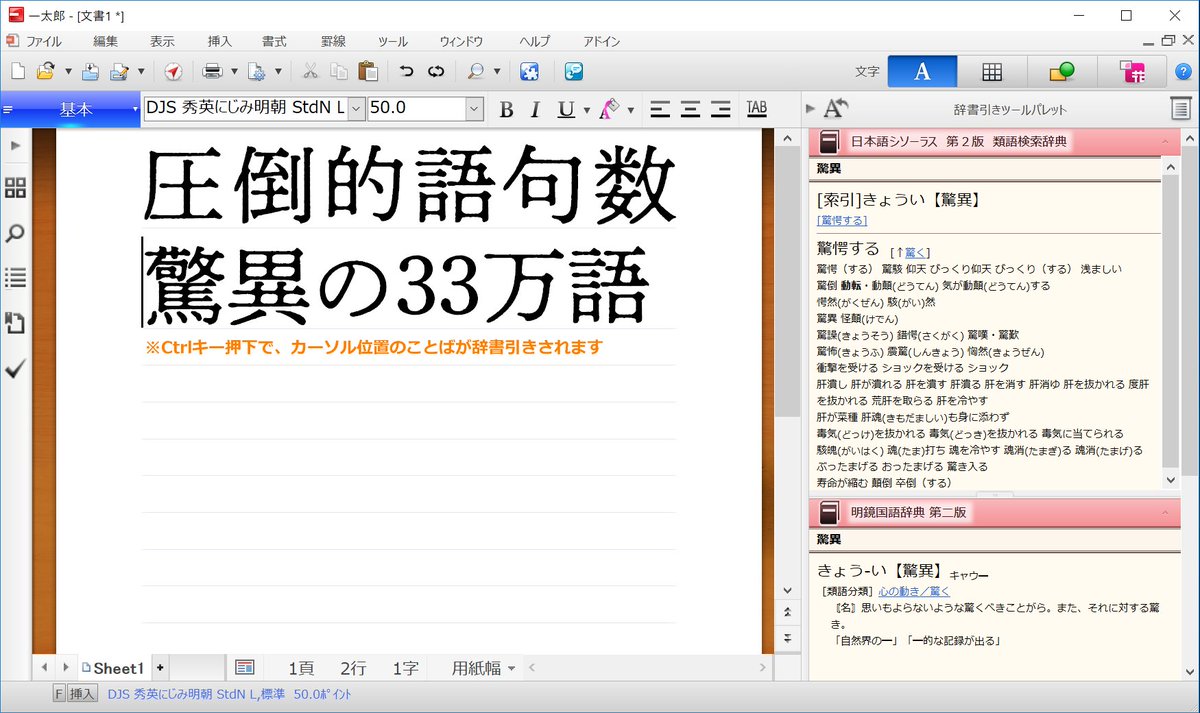
Task: Click the magnifier zoom icon
Action: 476,71
